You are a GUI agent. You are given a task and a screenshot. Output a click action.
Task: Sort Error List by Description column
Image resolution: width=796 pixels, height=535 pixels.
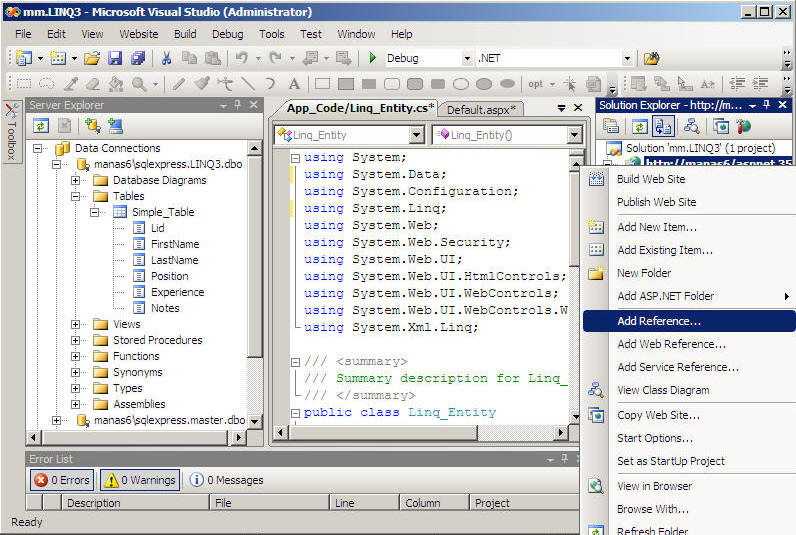pyautogui.click(x=135, y=503)
